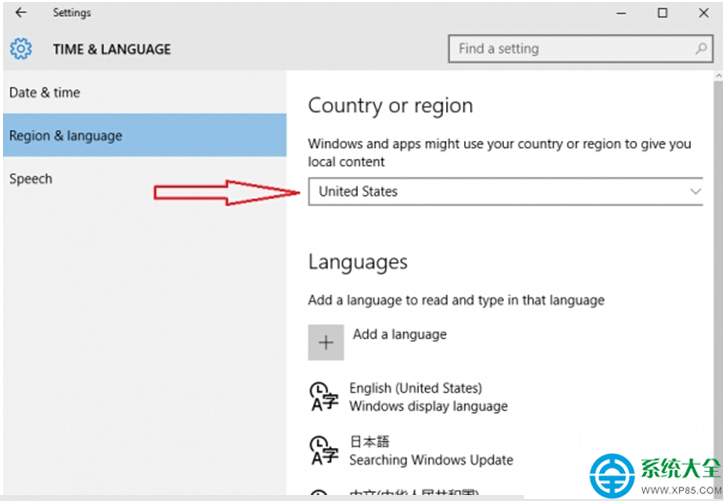Click the TIME & LANGUAGE heading
This screenshot has height=501, width=724.
[x=112, y=49]
